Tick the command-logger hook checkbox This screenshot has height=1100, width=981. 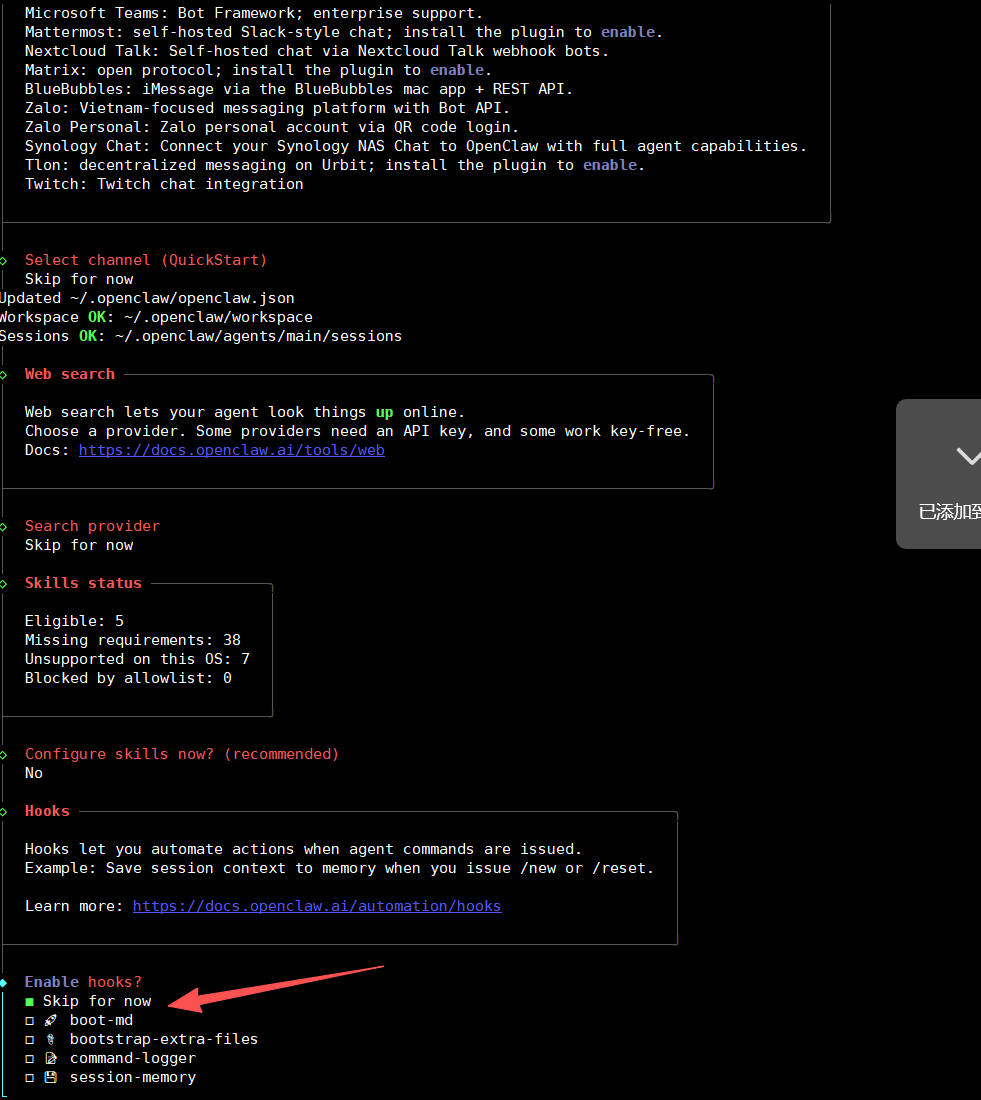(29, 1059)
